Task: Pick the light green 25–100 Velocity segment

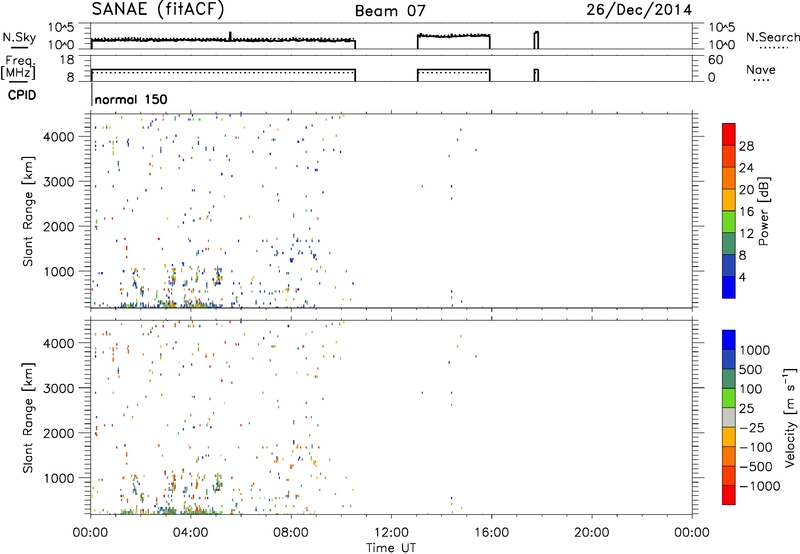Action: (x=729, y=398)
